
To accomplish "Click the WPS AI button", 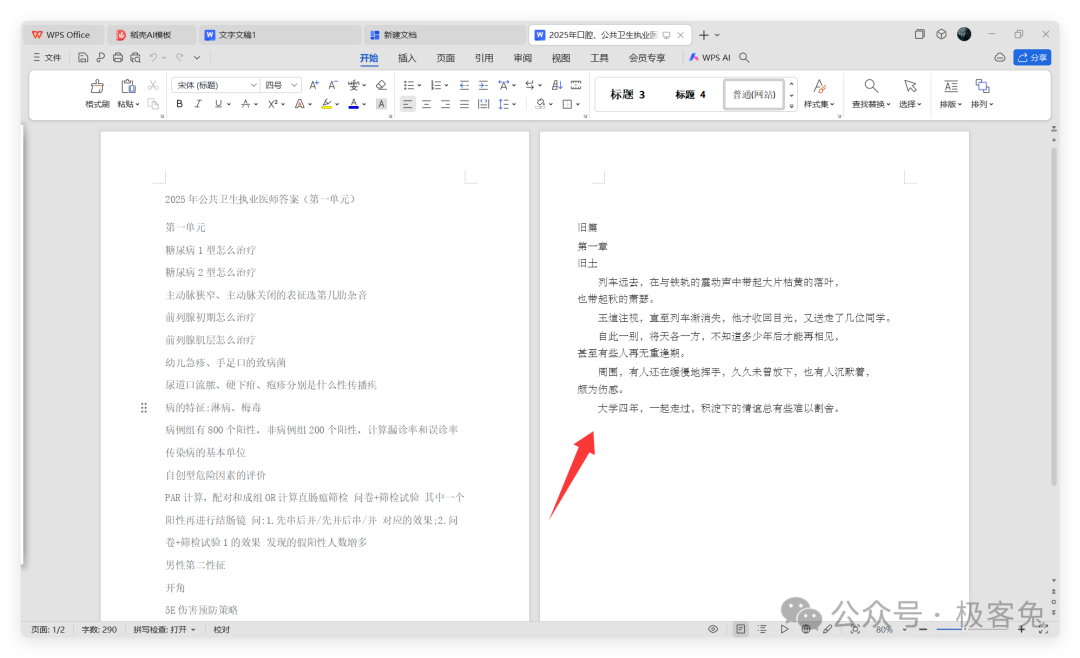I will point(709,58).
